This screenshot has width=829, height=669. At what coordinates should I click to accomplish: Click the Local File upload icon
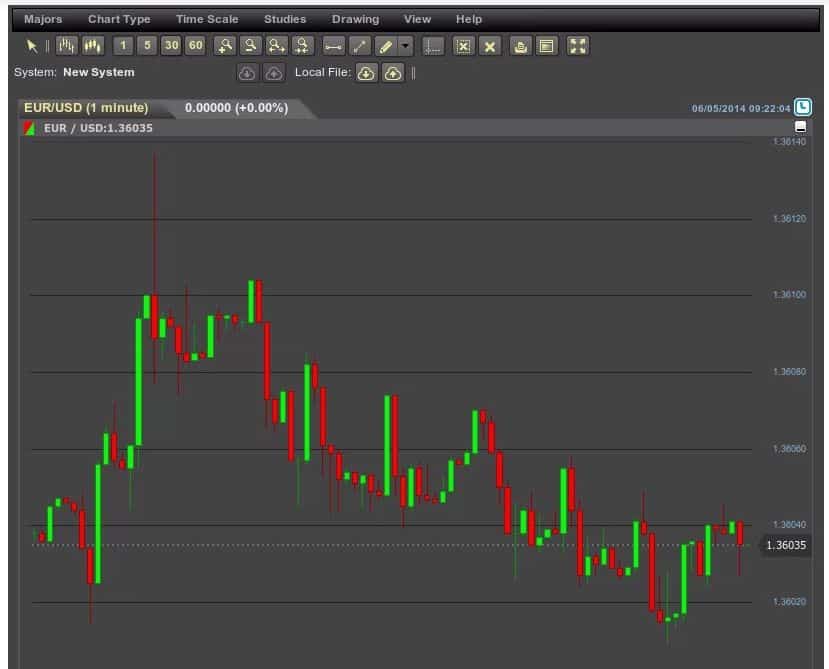392,73
